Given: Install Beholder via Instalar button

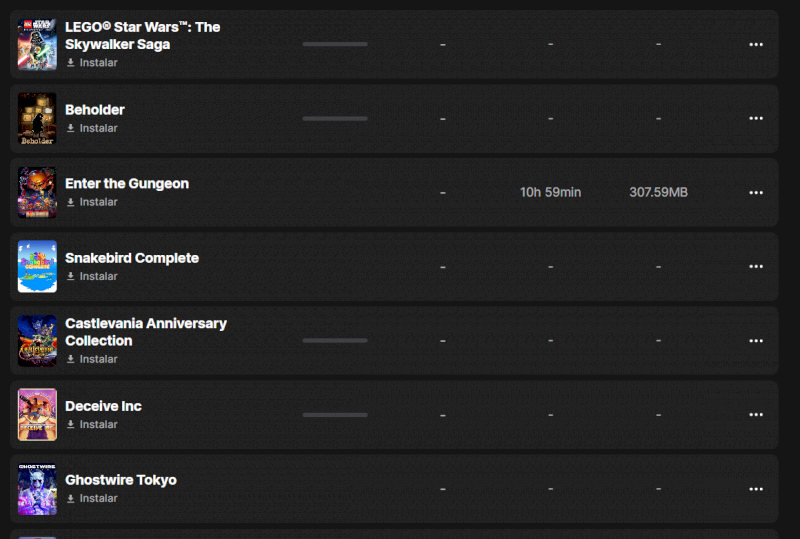Looking at the screenshot, I should (x=92, y=128).
